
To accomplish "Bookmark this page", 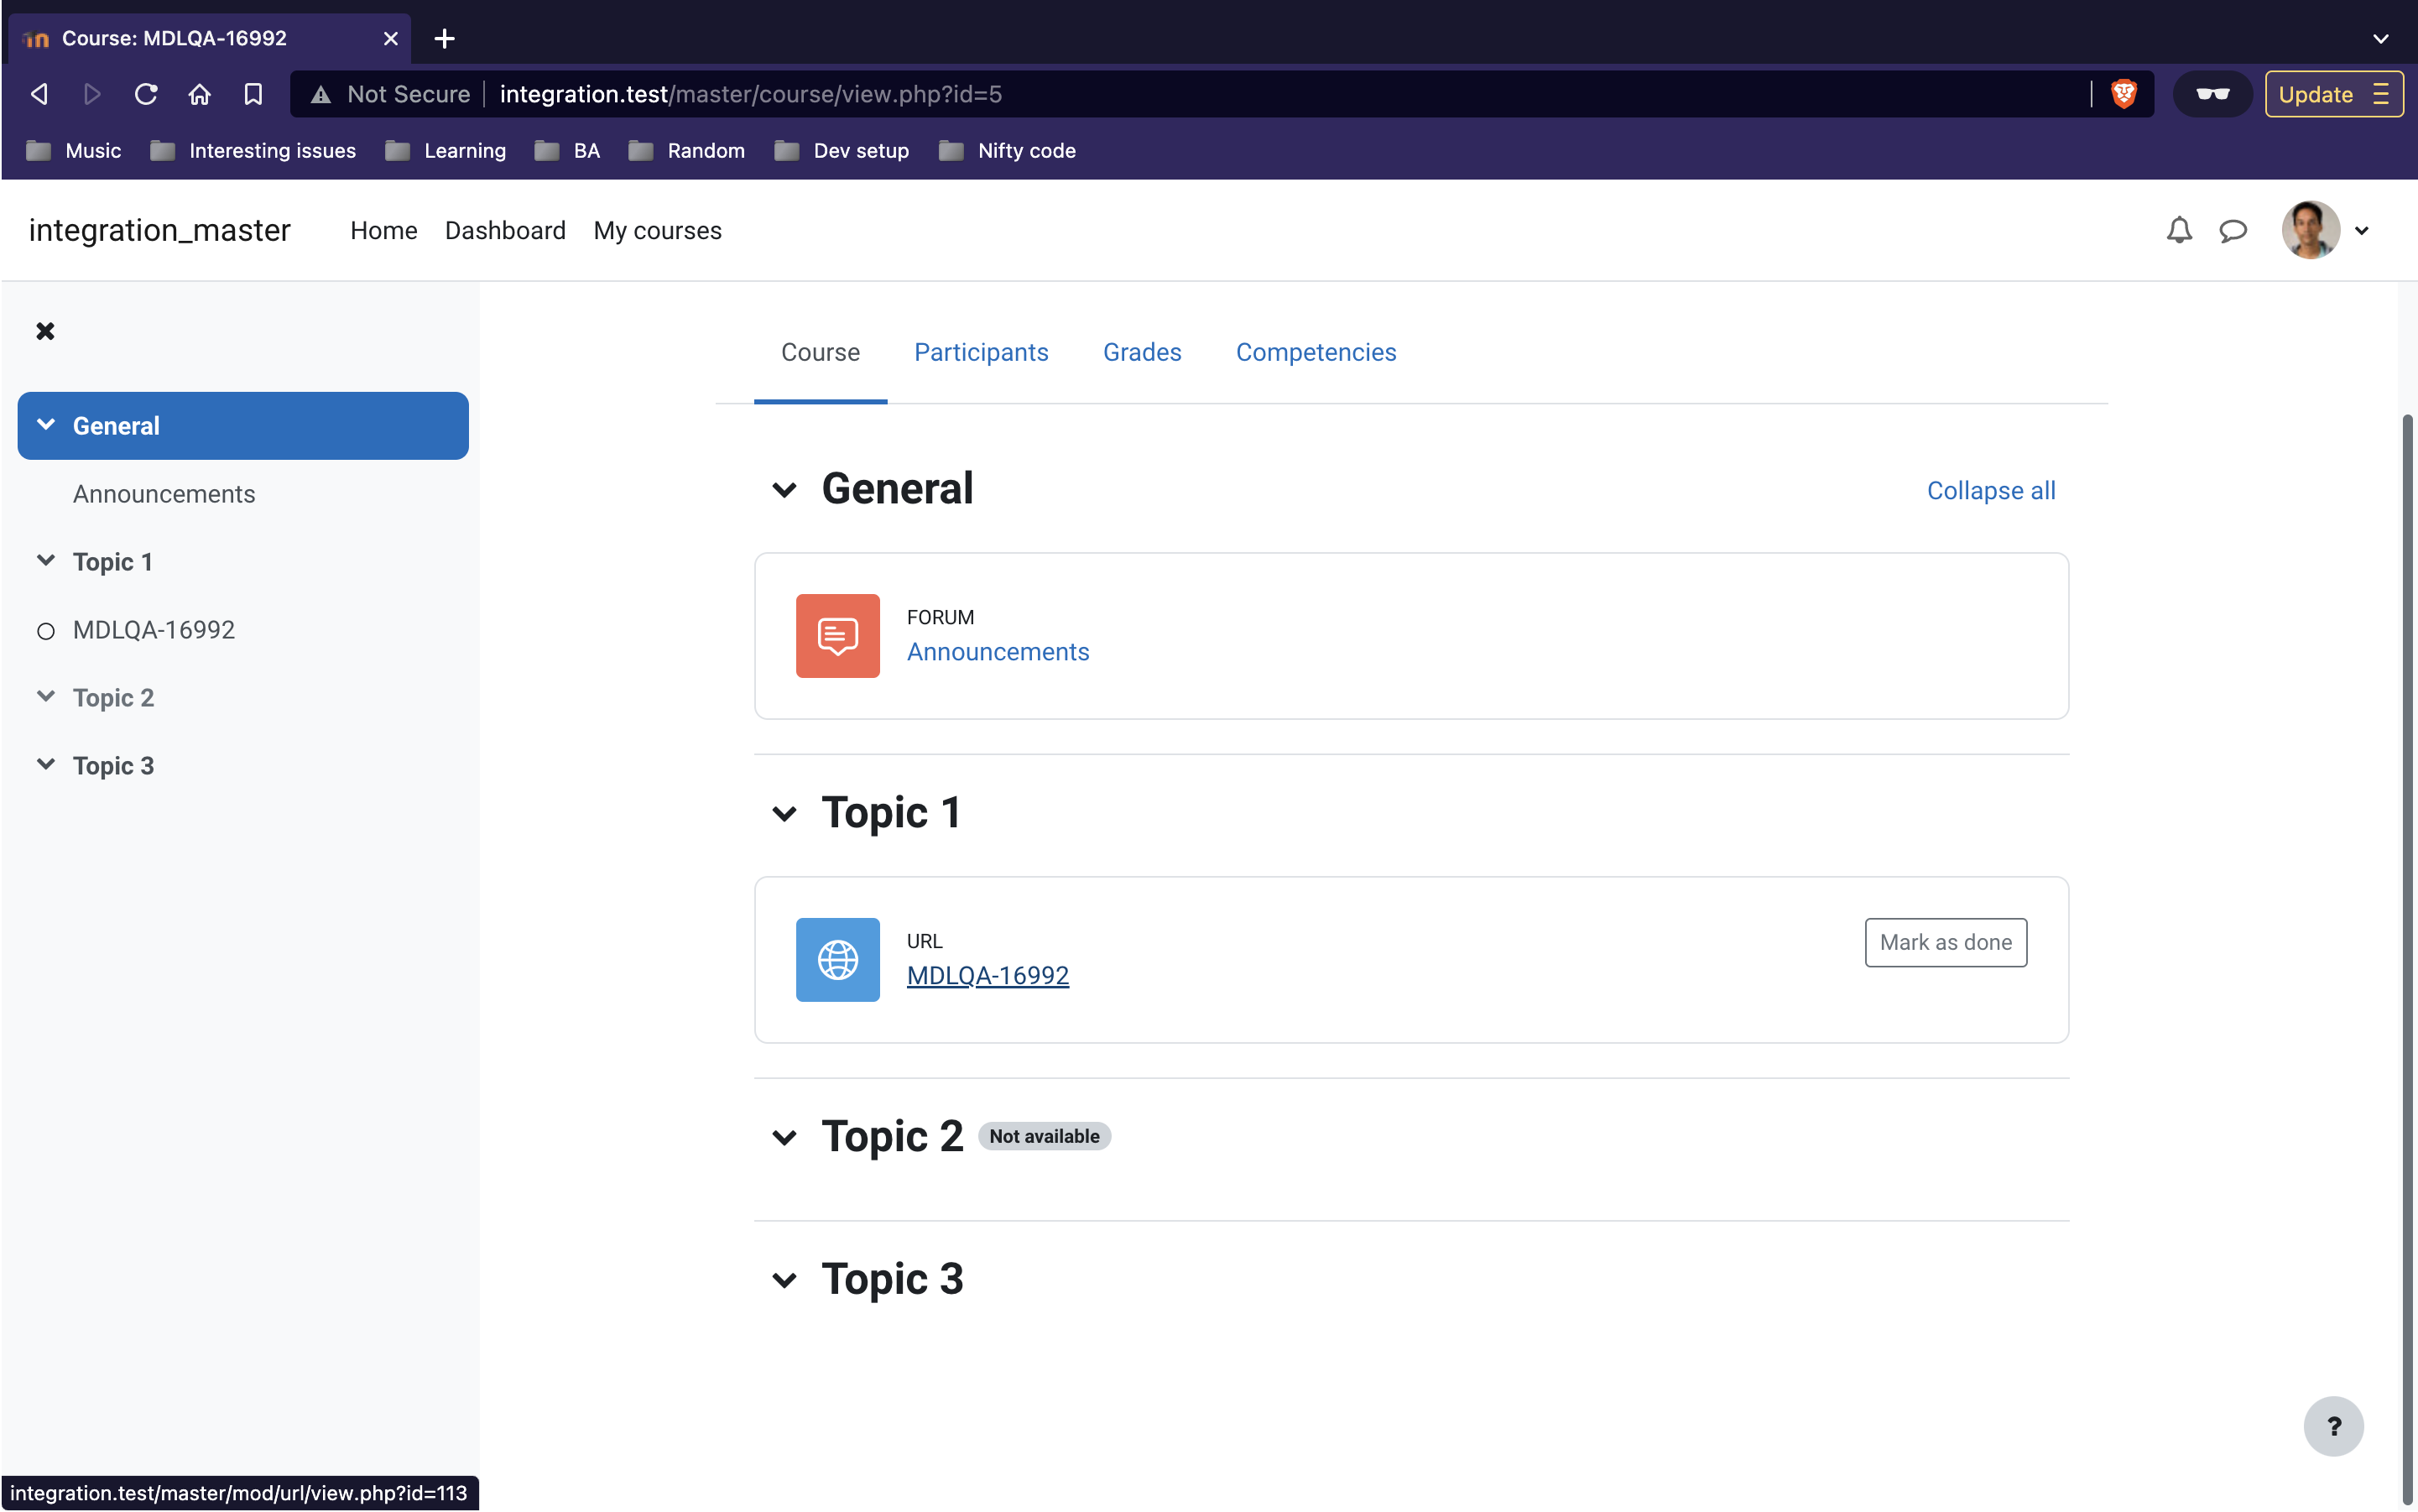I will pyautogui.click(x=253, y=94).
